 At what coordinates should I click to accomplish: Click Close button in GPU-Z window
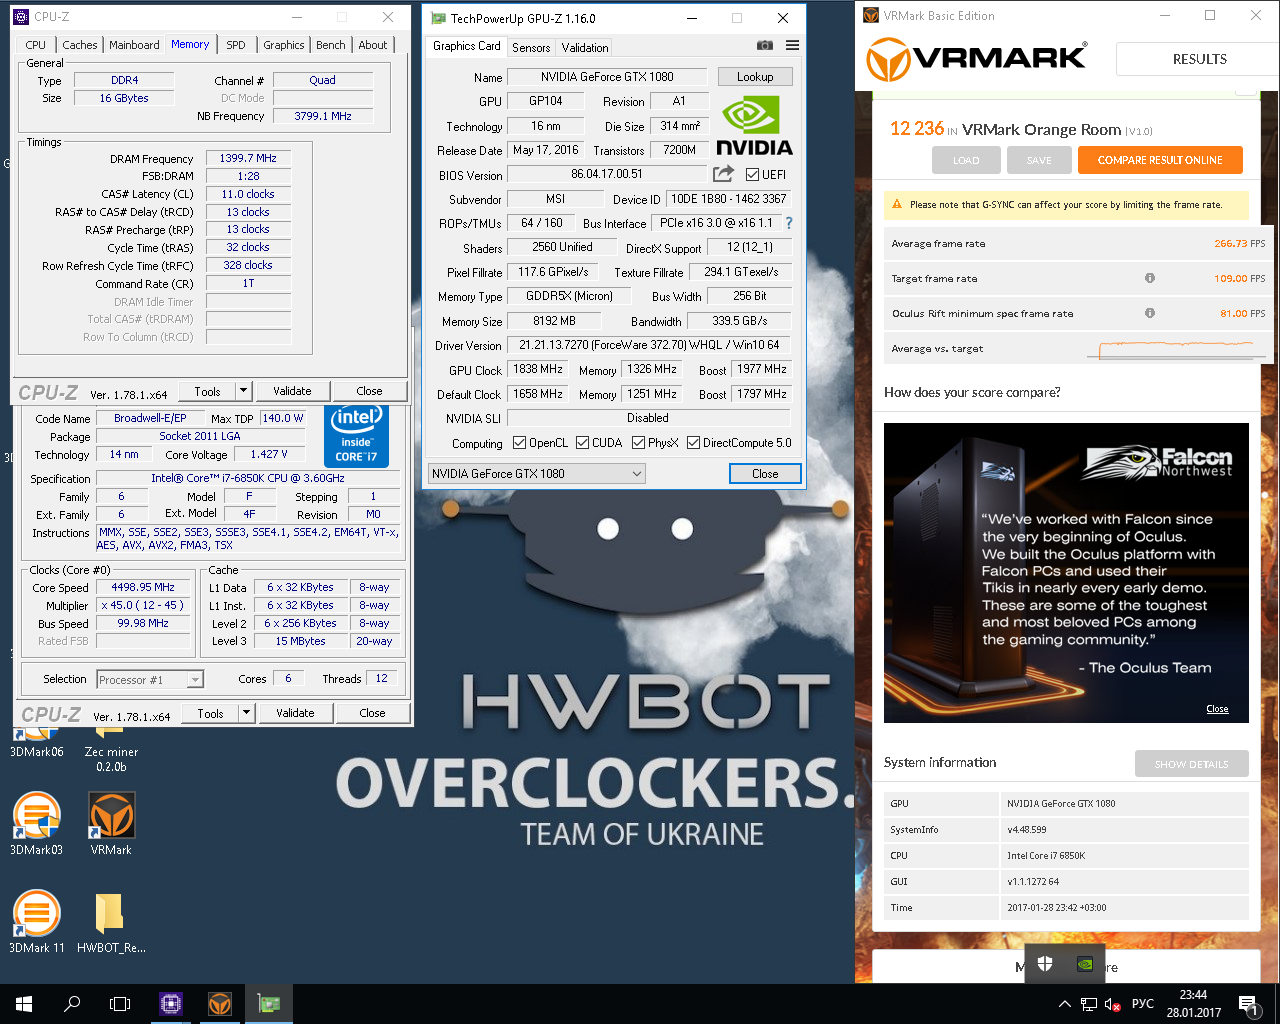(765, 473)
